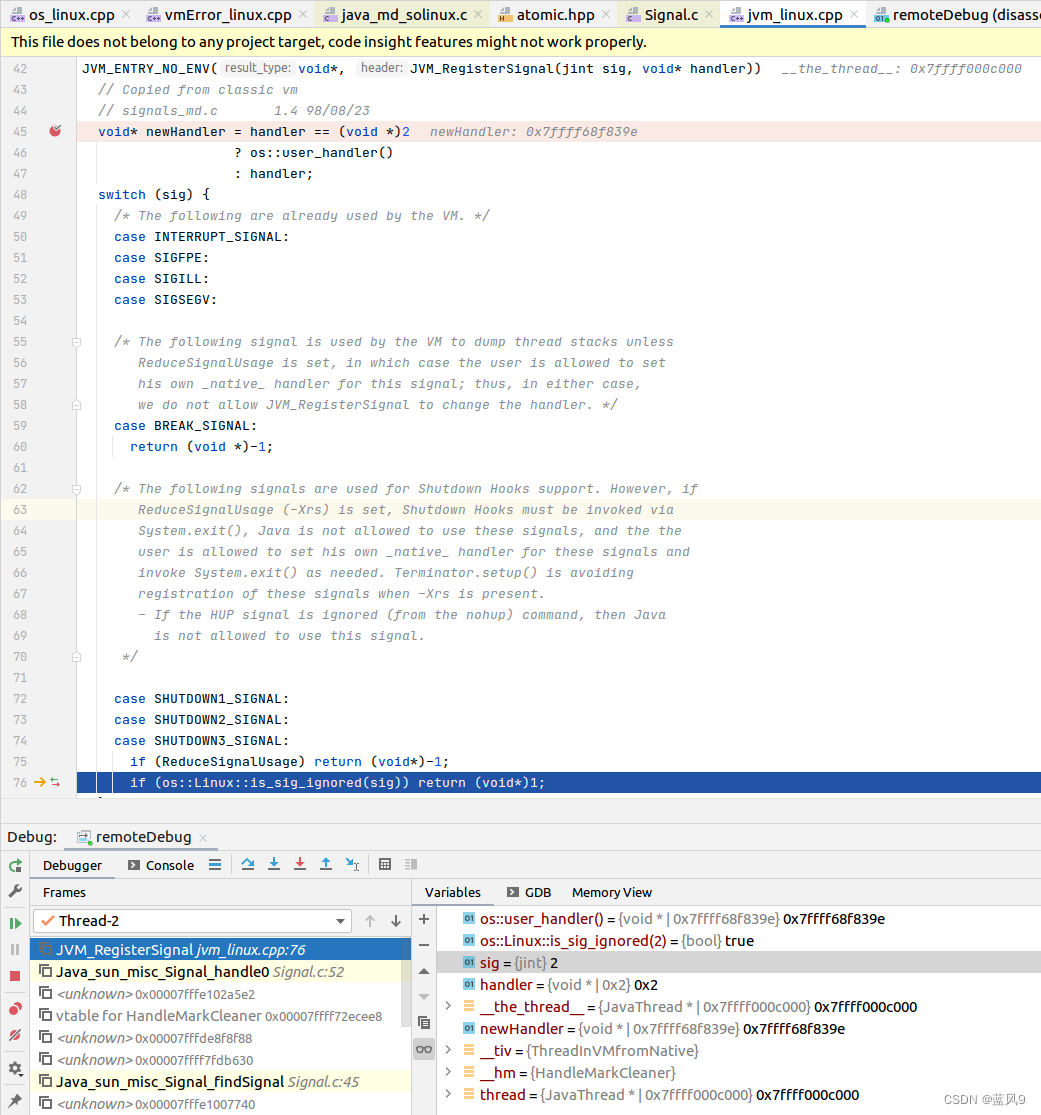Close the os_linux.cpp tab
This screenshot has width=1041, height=1115.
[x=126, y=14]
